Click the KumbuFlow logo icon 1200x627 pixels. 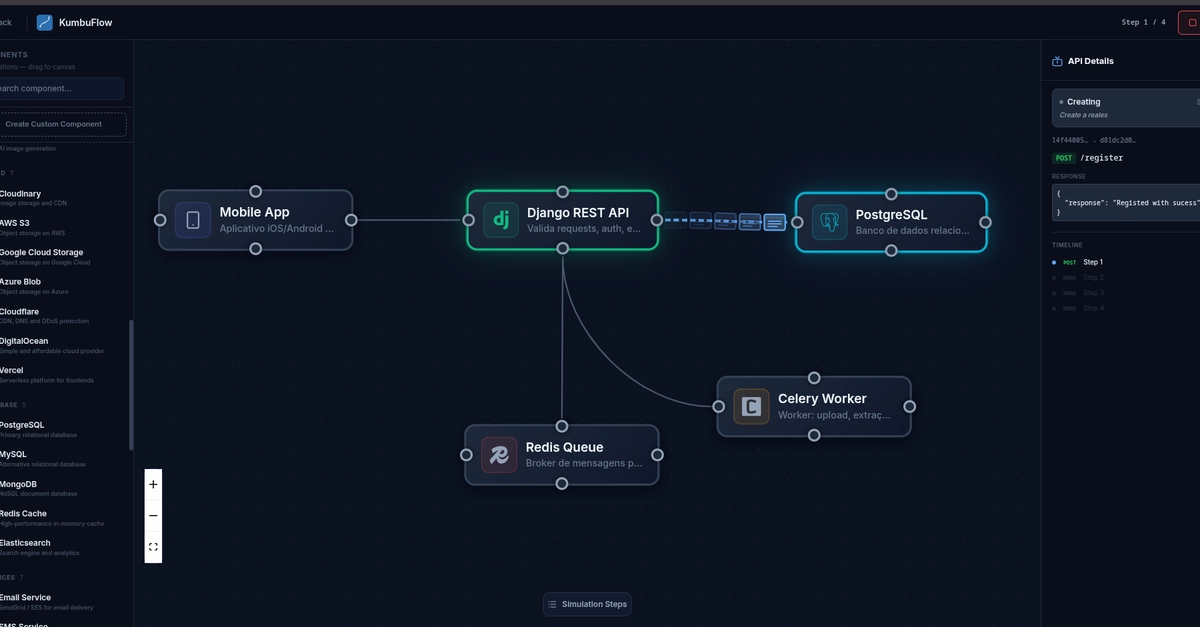click(45, 22)
